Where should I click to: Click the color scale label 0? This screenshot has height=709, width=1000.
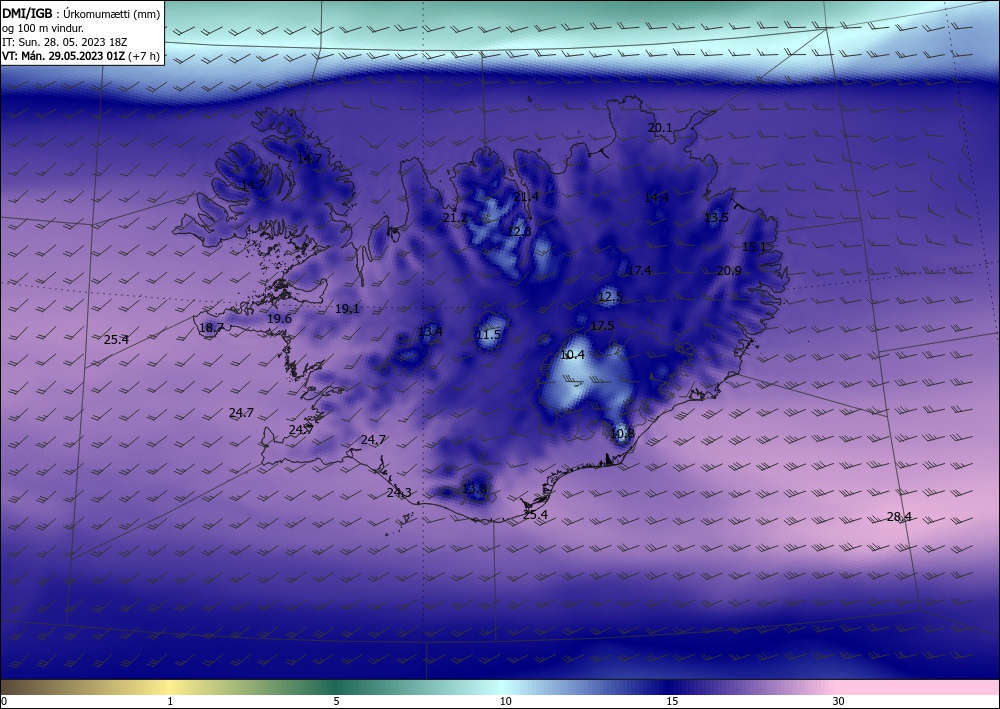point(4,702)
